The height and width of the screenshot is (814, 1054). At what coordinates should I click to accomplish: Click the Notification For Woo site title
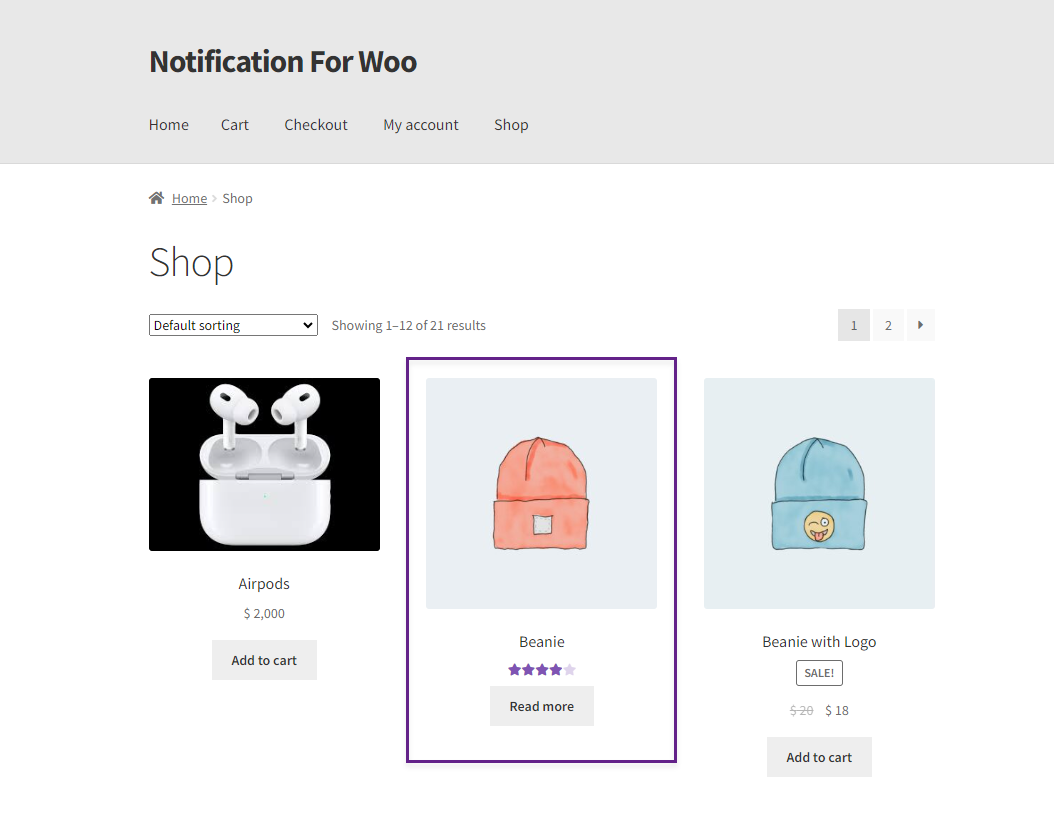pos(283,62)
